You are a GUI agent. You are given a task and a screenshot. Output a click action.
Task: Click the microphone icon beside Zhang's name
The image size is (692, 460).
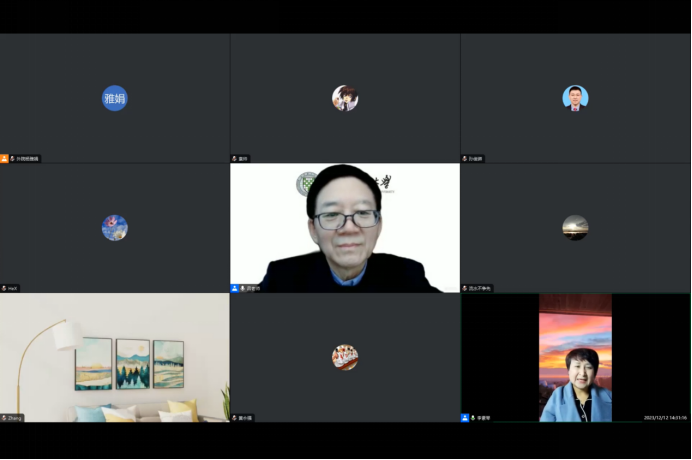pyautogui.click(x=5, y=417)
